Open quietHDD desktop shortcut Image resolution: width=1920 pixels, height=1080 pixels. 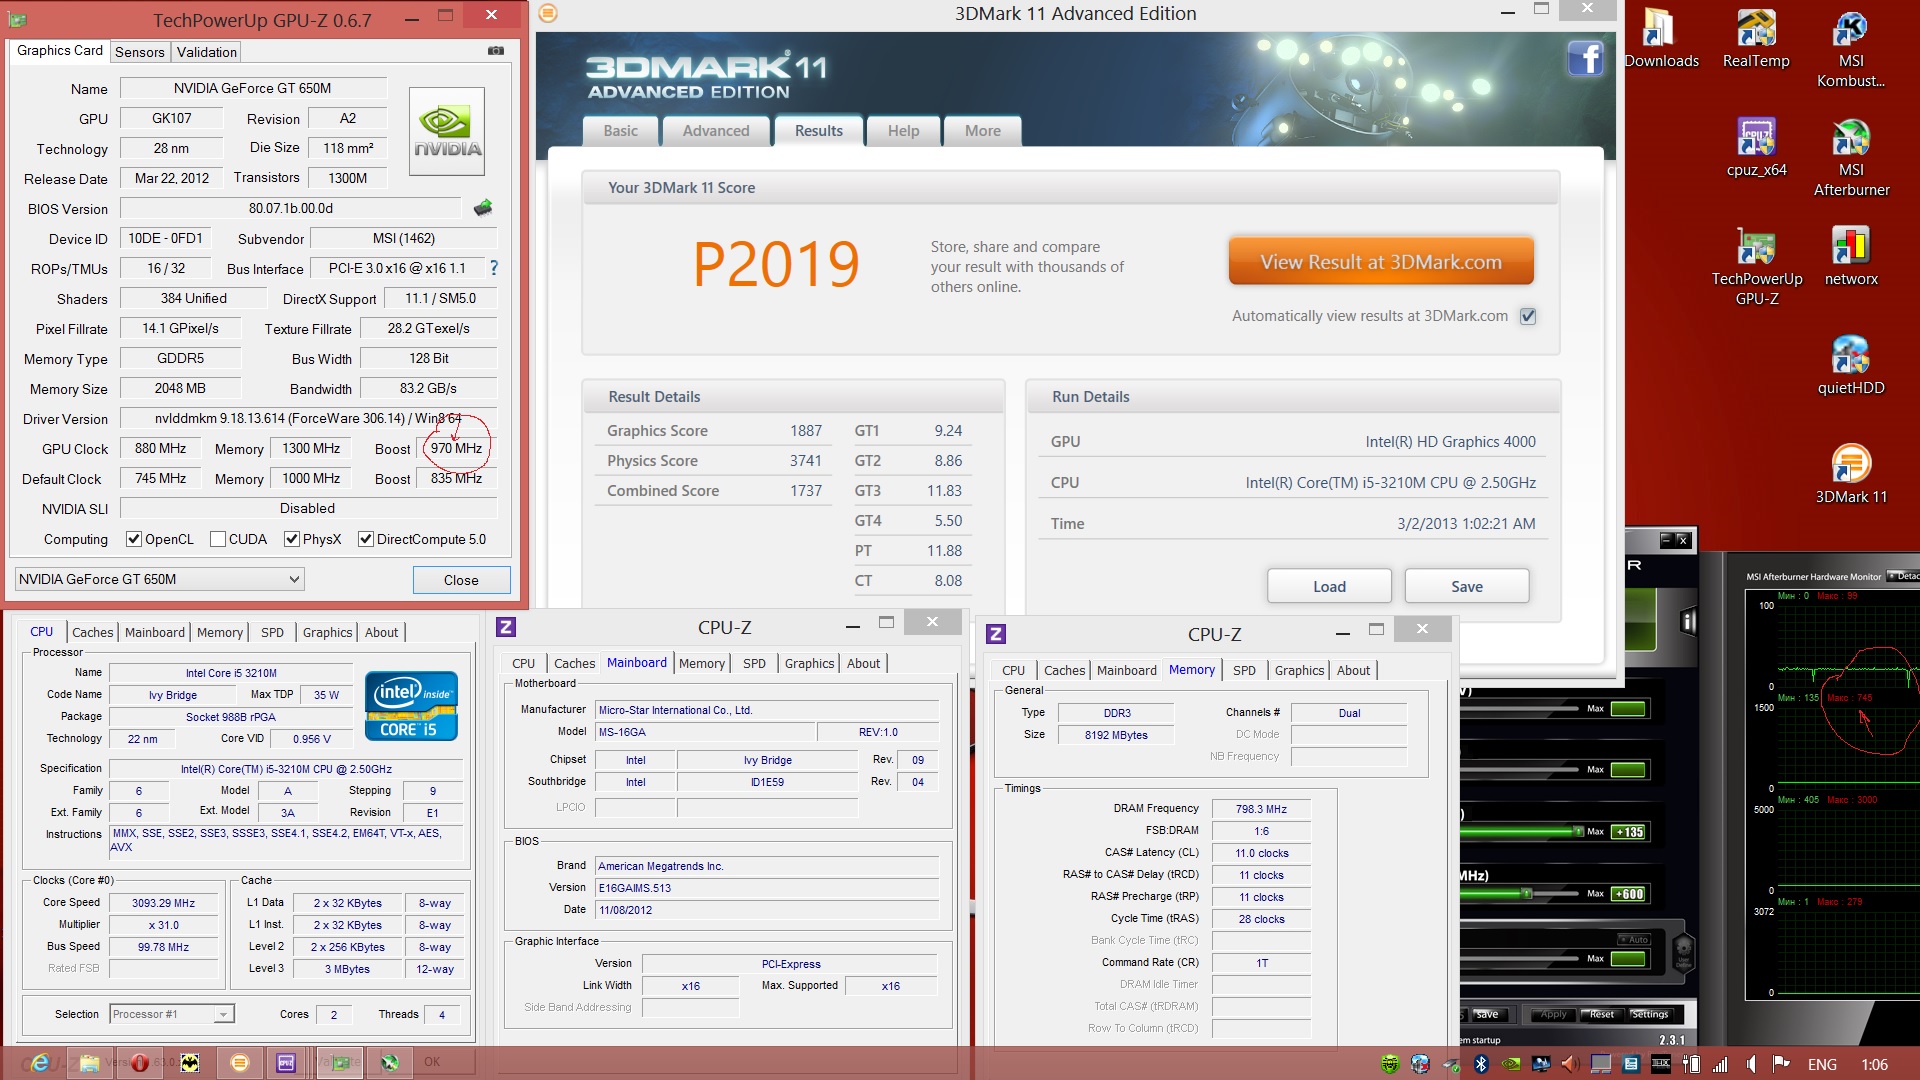pyautogui.click(x=1851, y=366)
